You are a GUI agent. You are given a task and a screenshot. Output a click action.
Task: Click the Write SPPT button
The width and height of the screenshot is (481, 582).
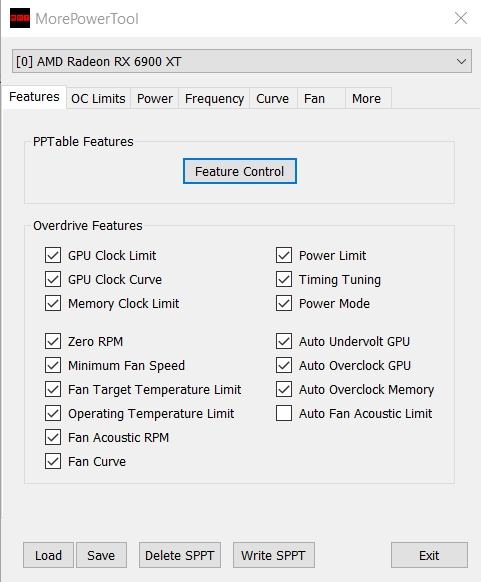[x=274, y=555]
